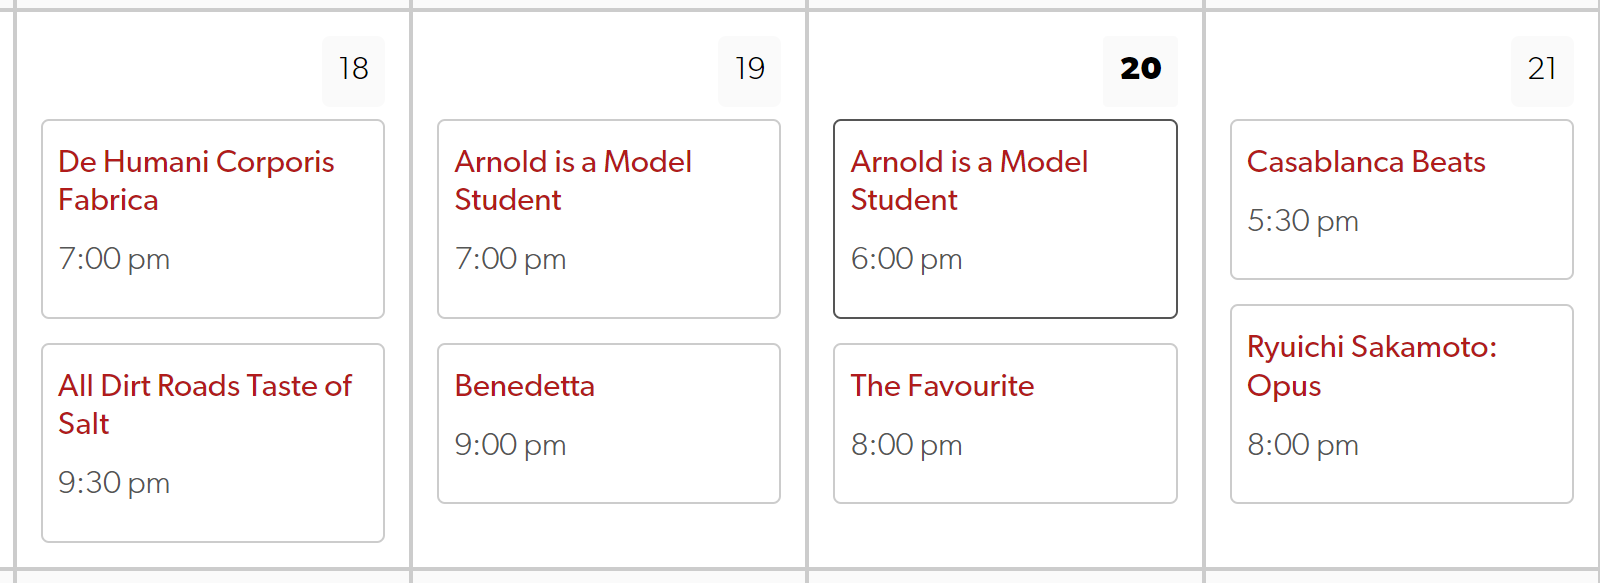Click the 6:00 pm Arnold showtime
This screenshot has width=1624, height=583.
[x=906, y=259]
